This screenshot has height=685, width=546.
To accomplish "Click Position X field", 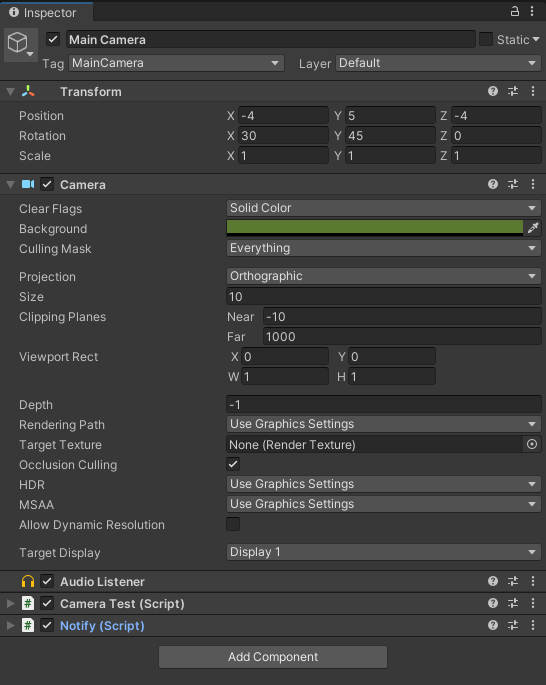I will tap(283, 115).
